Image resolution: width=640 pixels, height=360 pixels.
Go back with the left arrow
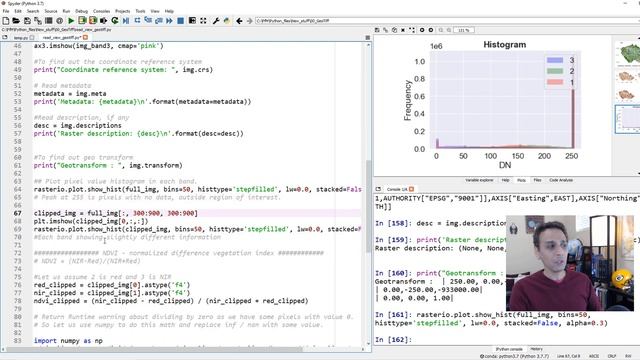click(239, 20)
